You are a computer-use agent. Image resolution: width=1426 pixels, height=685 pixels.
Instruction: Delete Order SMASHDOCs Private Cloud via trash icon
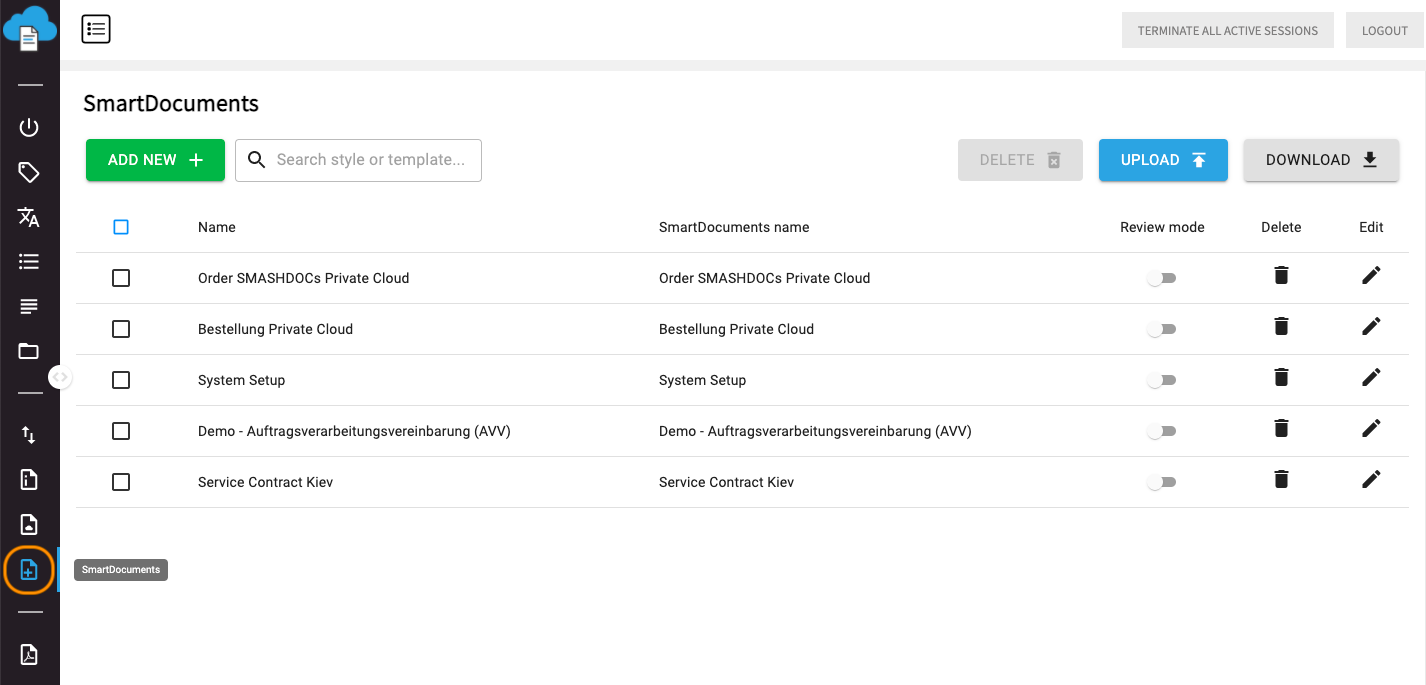[1281, 275]
